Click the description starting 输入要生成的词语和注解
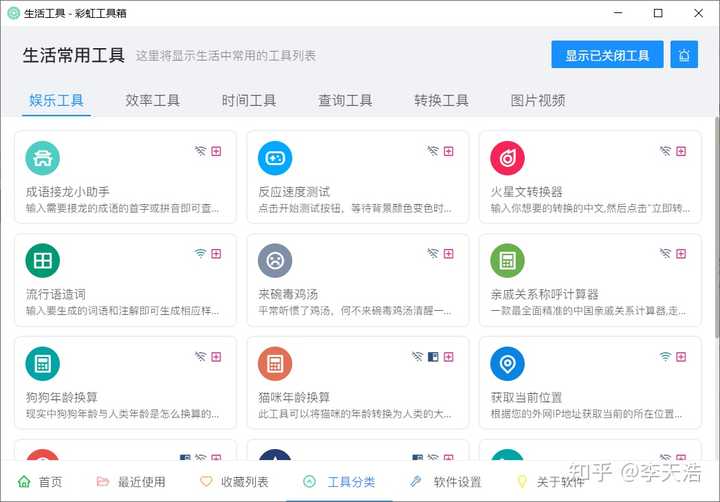720x502 pixels. [x=122, y=311]
